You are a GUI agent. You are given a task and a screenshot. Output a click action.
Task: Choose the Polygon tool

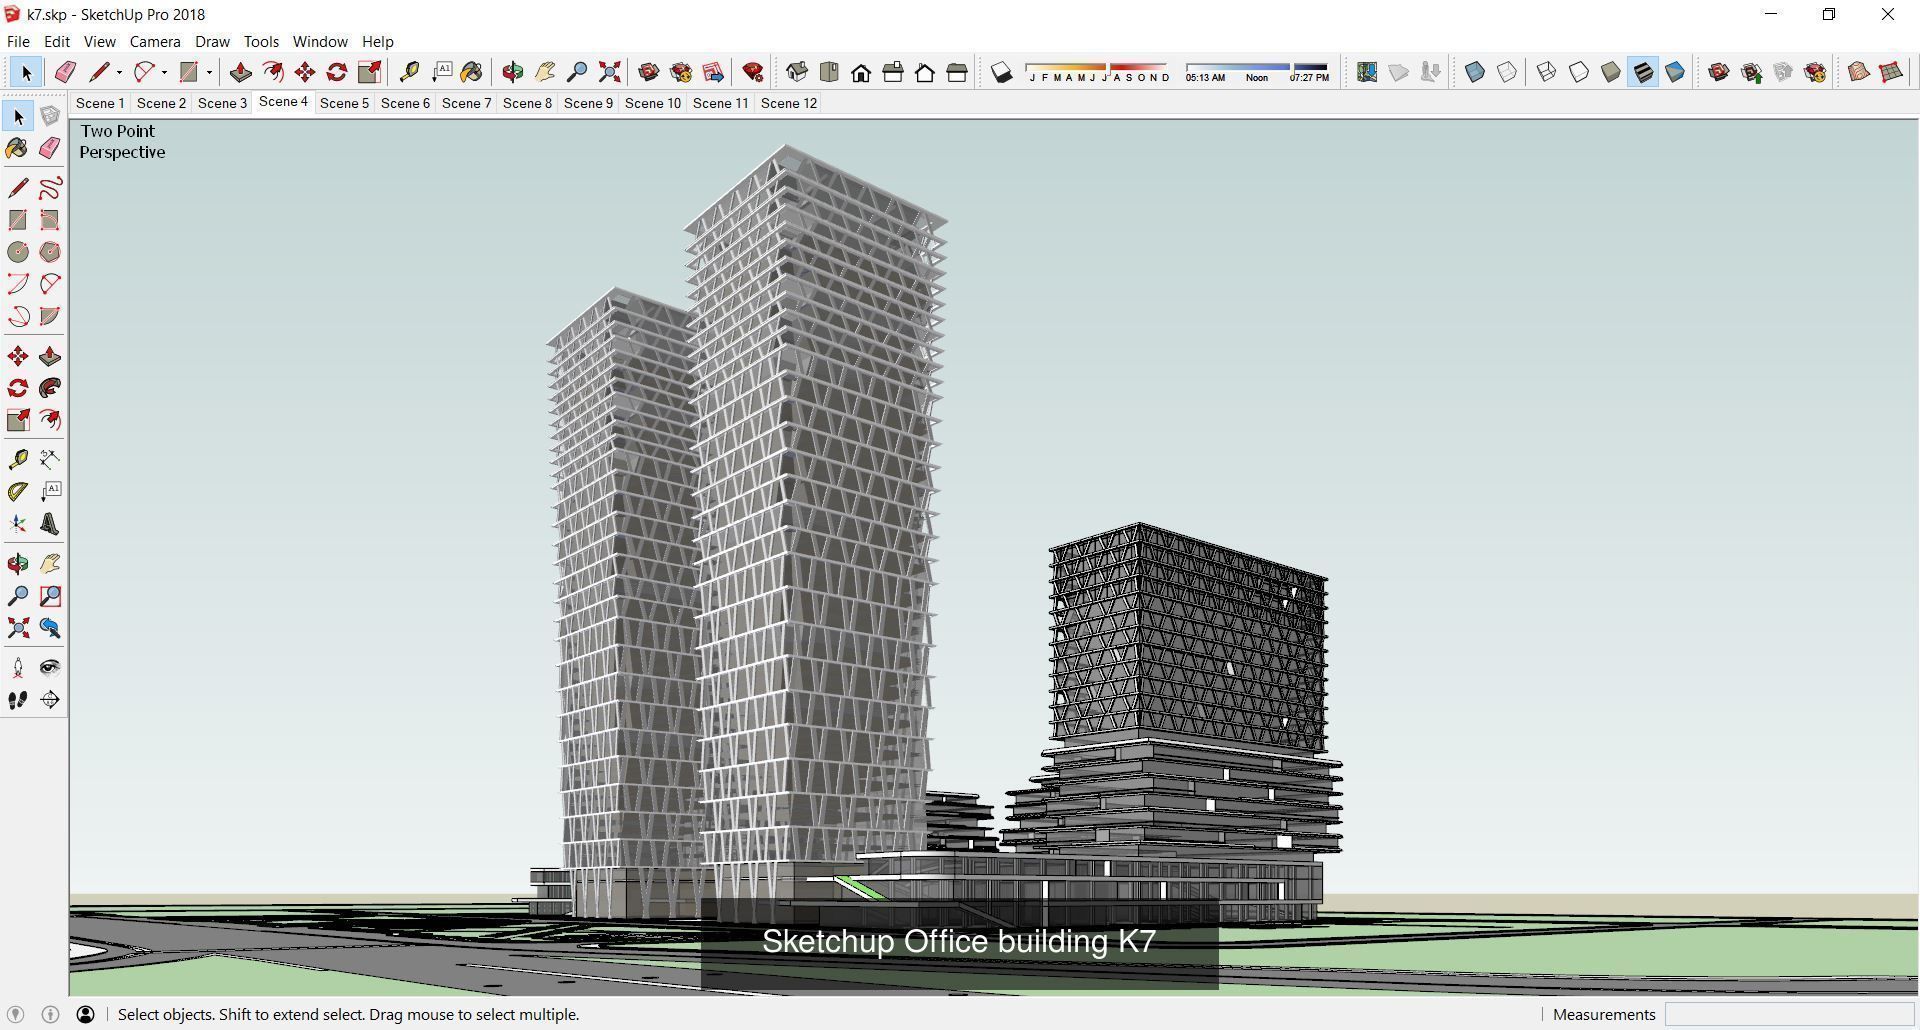(50, 252)
